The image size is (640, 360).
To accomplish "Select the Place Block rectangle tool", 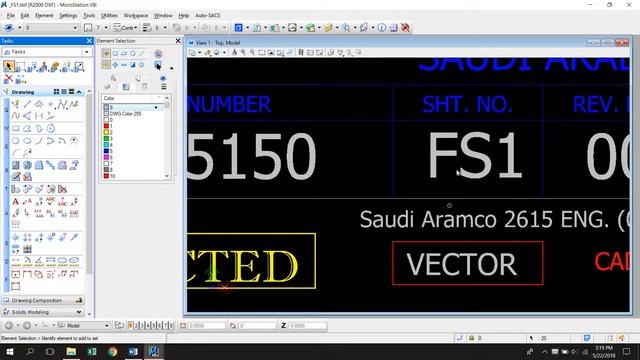I will (x=16, y=129).
